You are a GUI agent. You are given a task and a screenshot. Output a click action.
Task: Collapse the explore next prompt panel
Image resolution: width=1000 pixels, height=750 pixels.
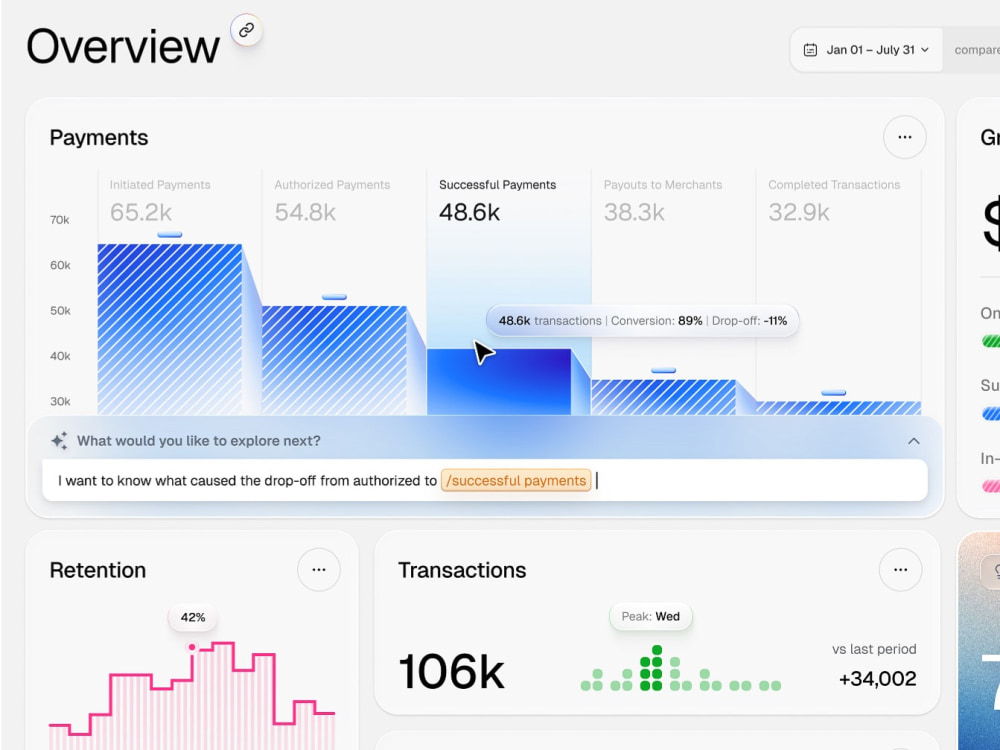click(x=913, y=441)
